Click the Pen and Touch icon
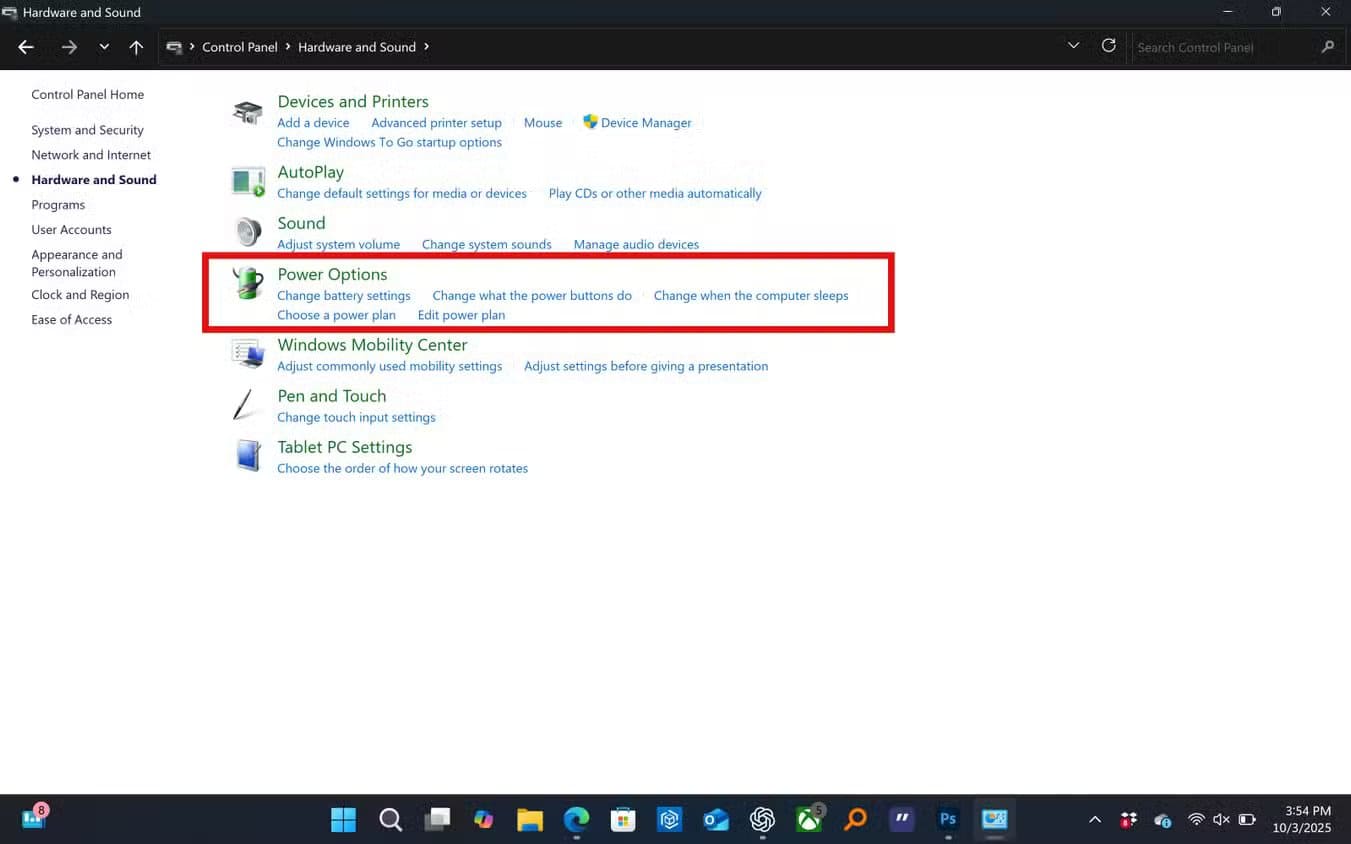The height and width of the screenshot is (844, 1351). coord(245,405)
